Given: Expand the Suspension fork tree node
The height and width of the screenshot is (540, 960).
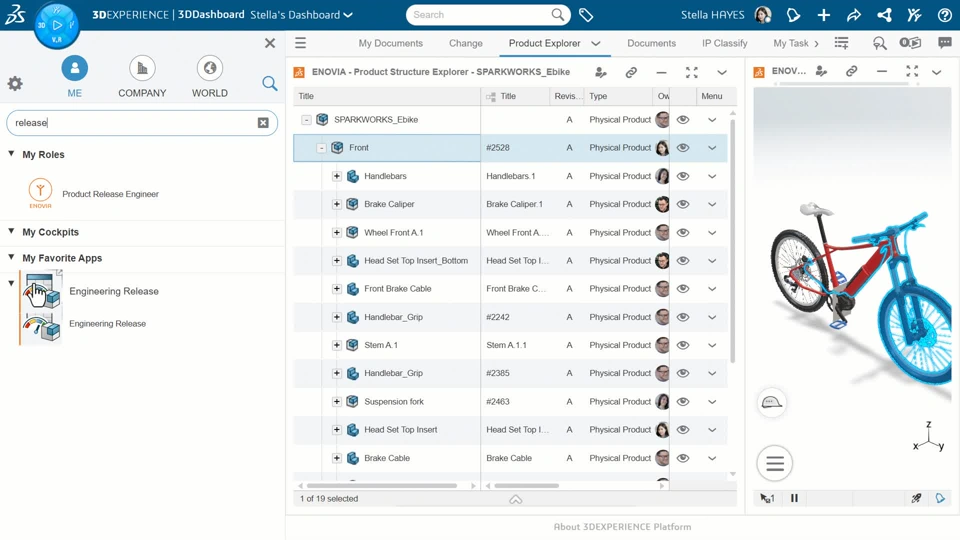Looking at the screenshot, I should [337, 401].
